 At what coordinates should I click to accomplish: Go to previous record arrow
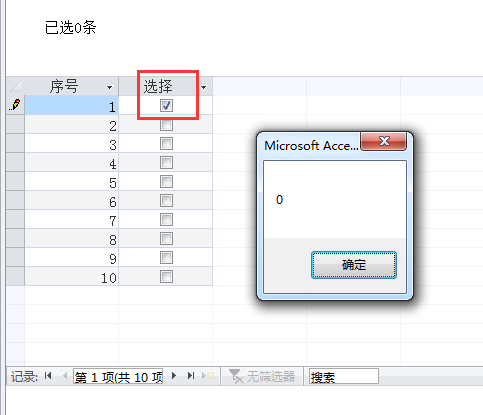pos(65,376)
